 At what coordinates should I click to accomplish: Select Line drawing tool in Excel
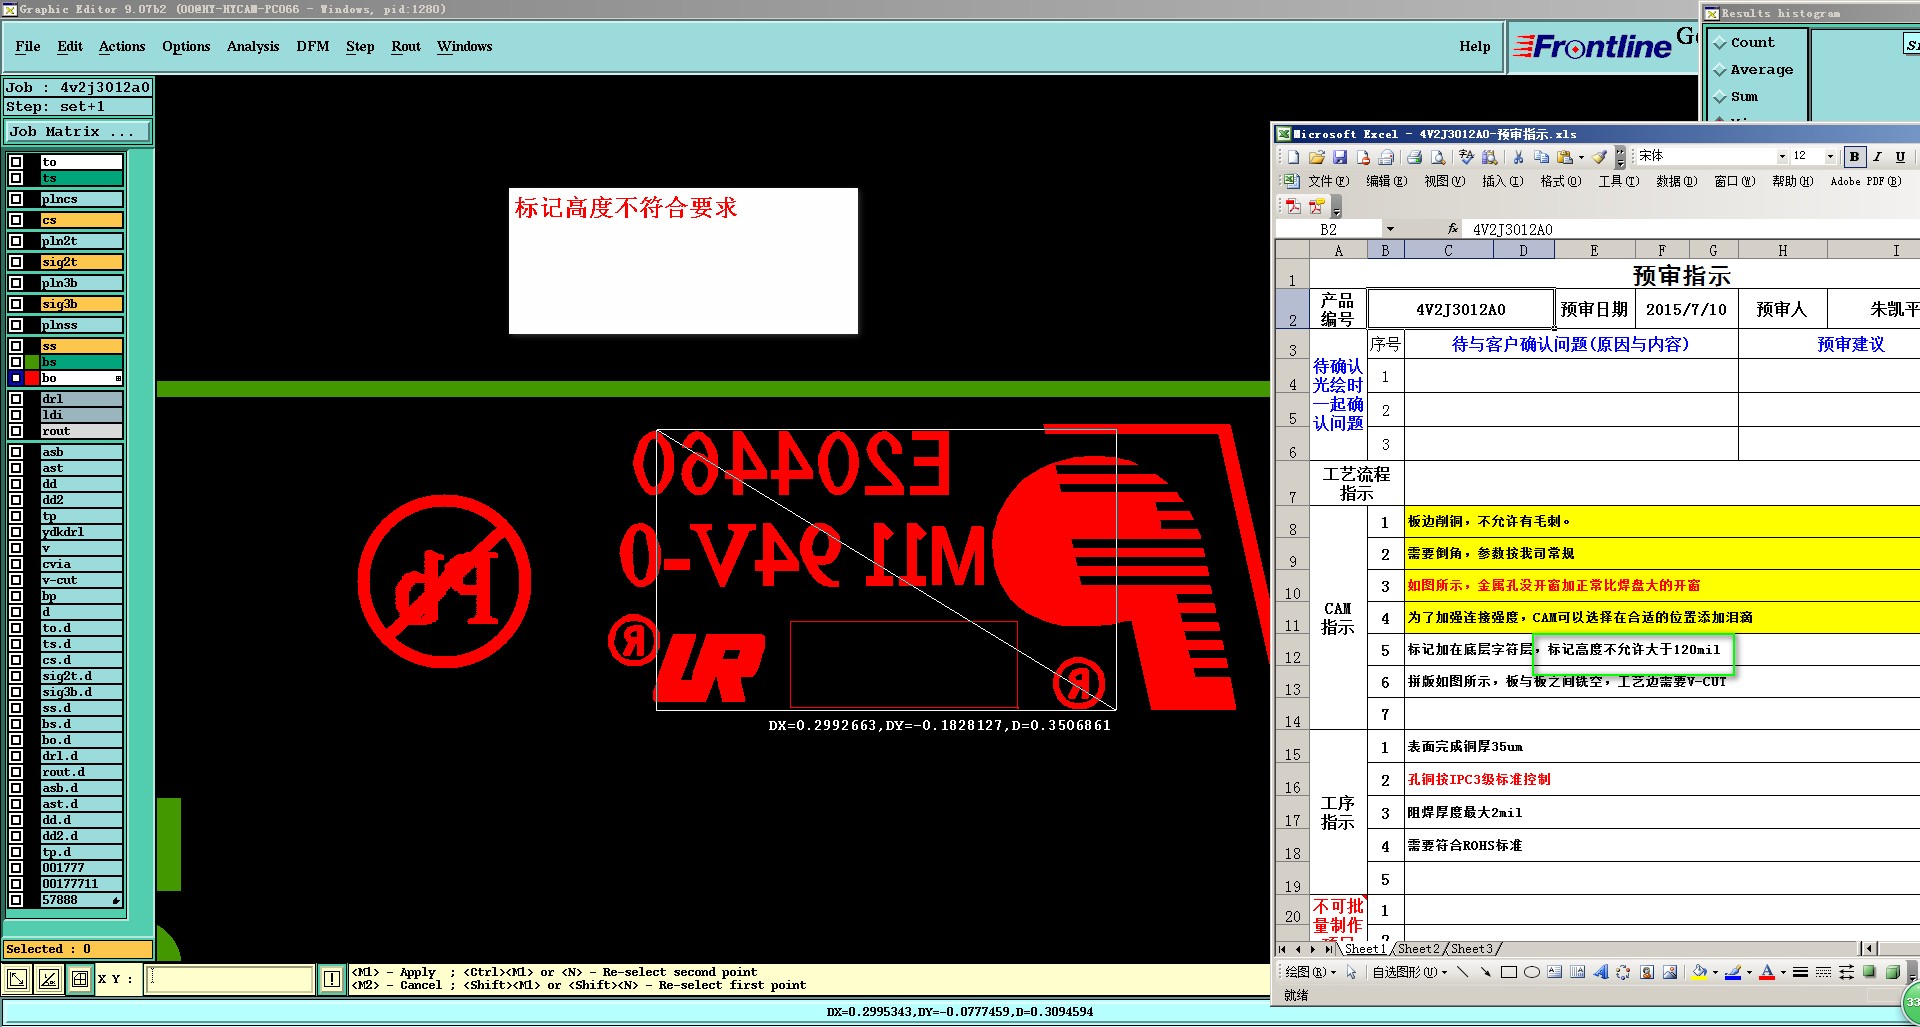[1463, 972]
